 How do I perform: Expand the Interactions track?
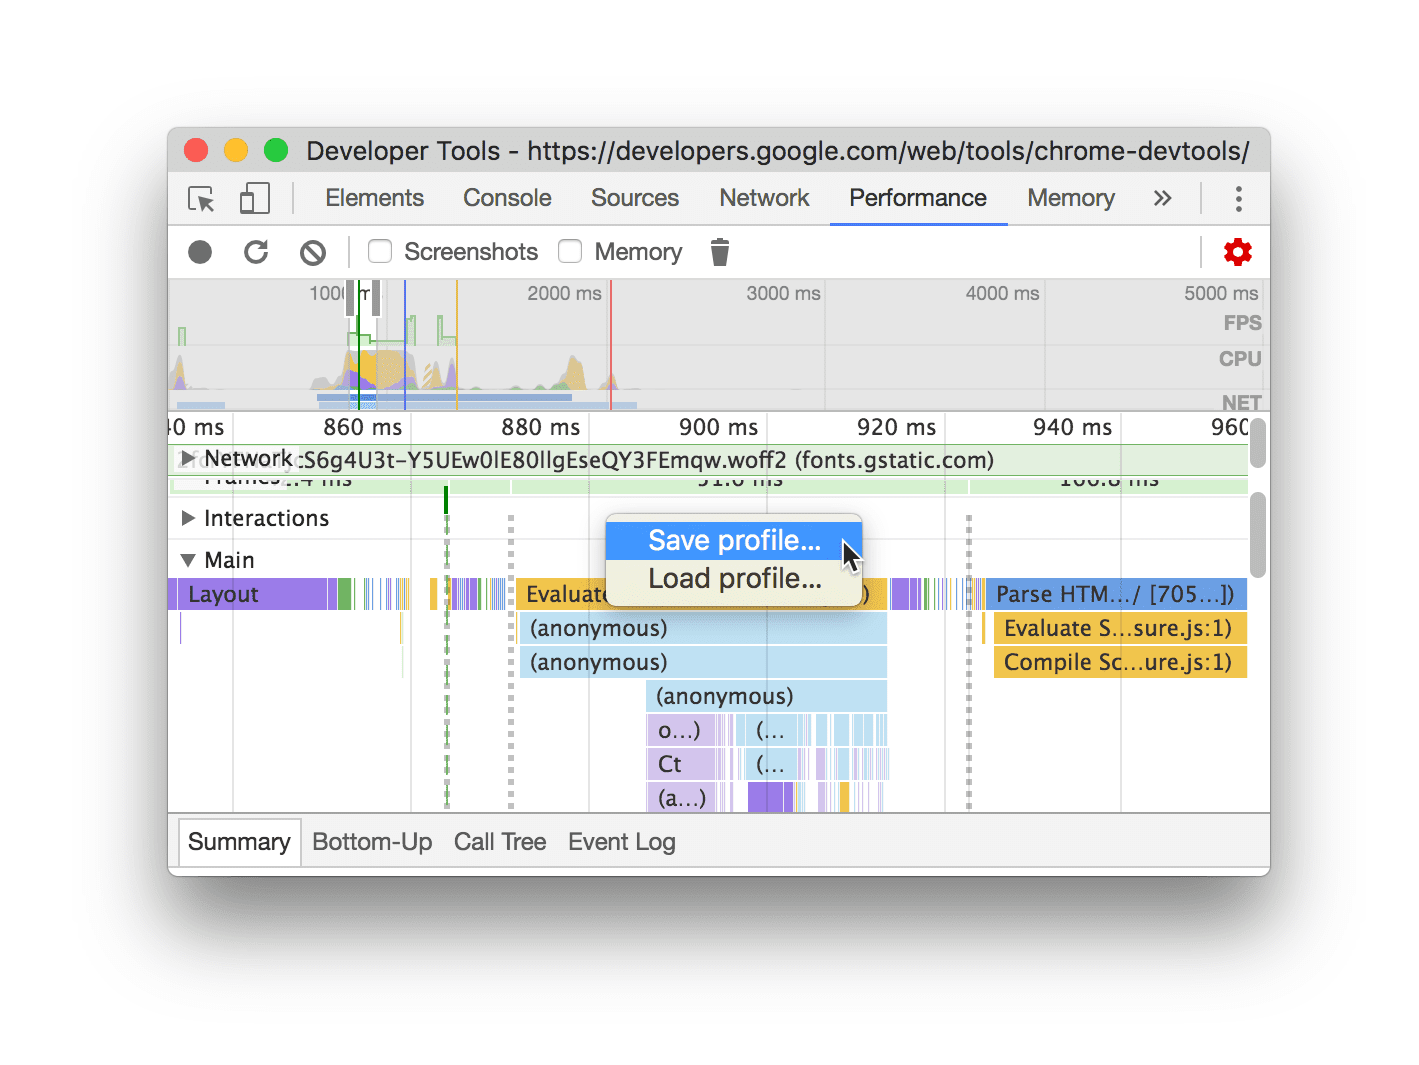click(188, 518)
